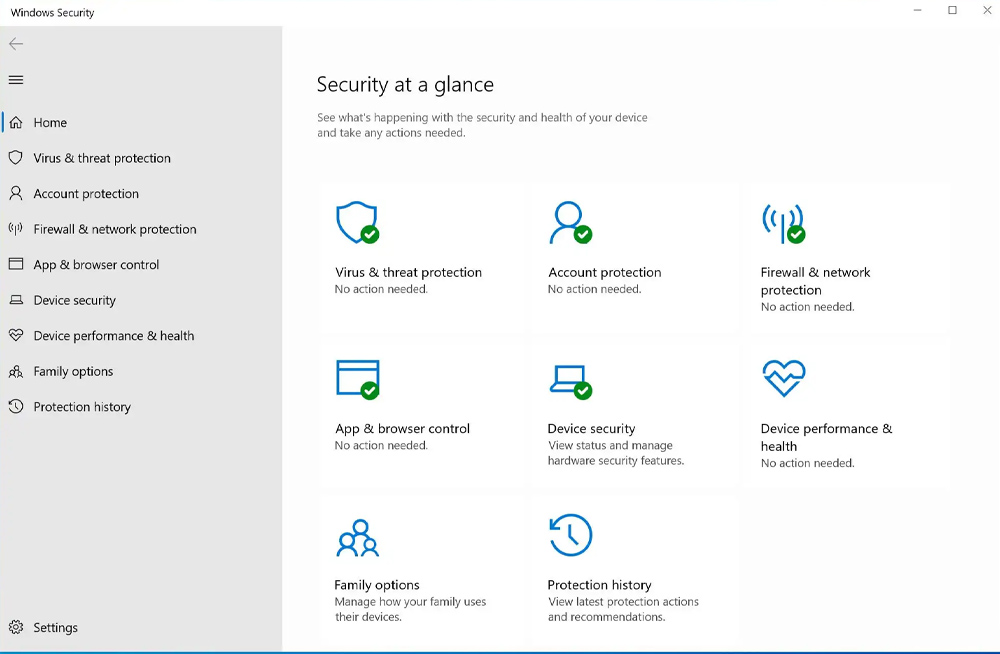Open Account protection from sidebar

coord(86,194)
